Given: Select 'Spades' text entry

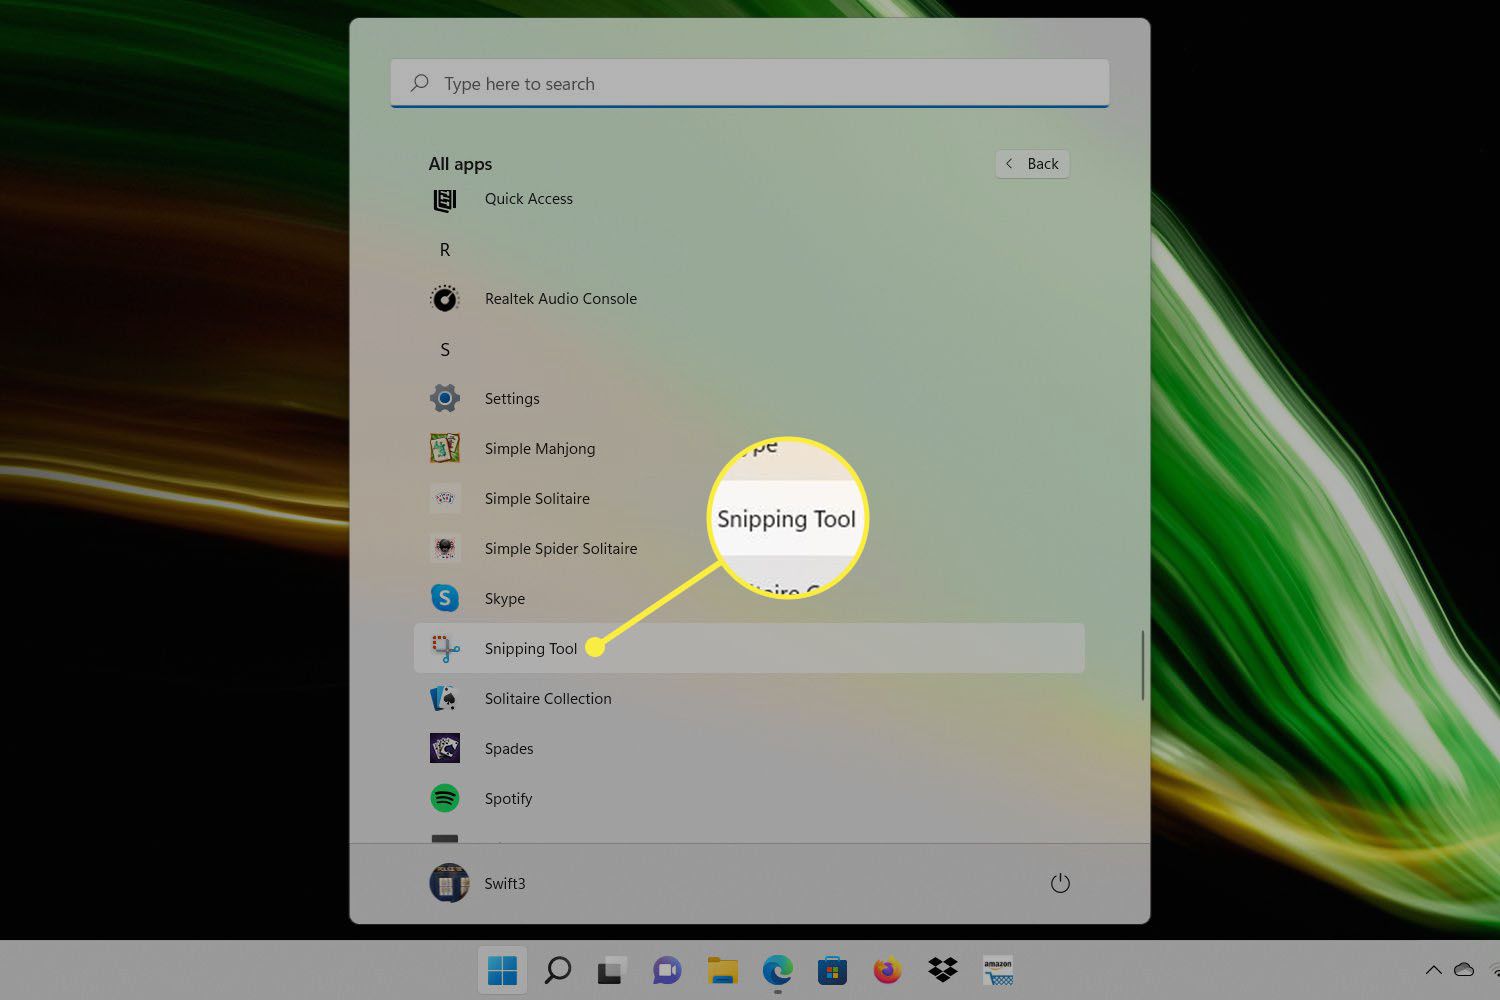Looking at the screenshot, I should click(509, 749).
